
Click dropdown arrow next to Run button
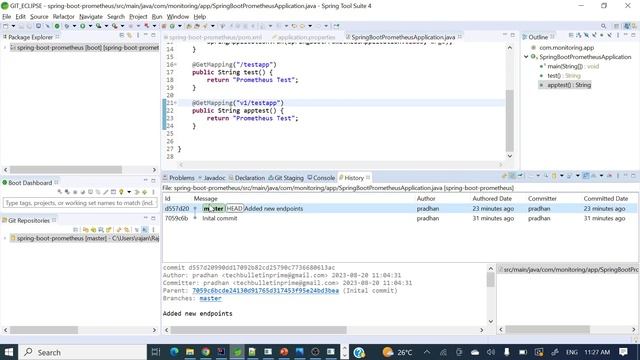90,26
